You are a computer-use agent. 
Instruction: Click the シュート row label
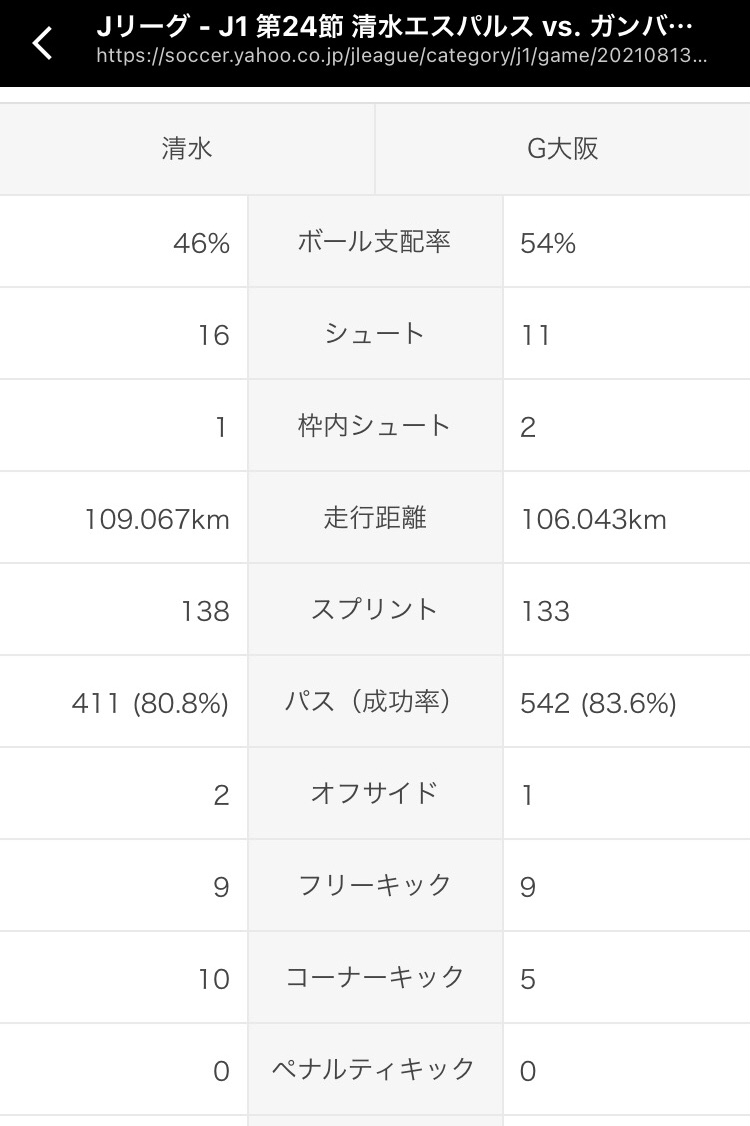pos(375,334)
